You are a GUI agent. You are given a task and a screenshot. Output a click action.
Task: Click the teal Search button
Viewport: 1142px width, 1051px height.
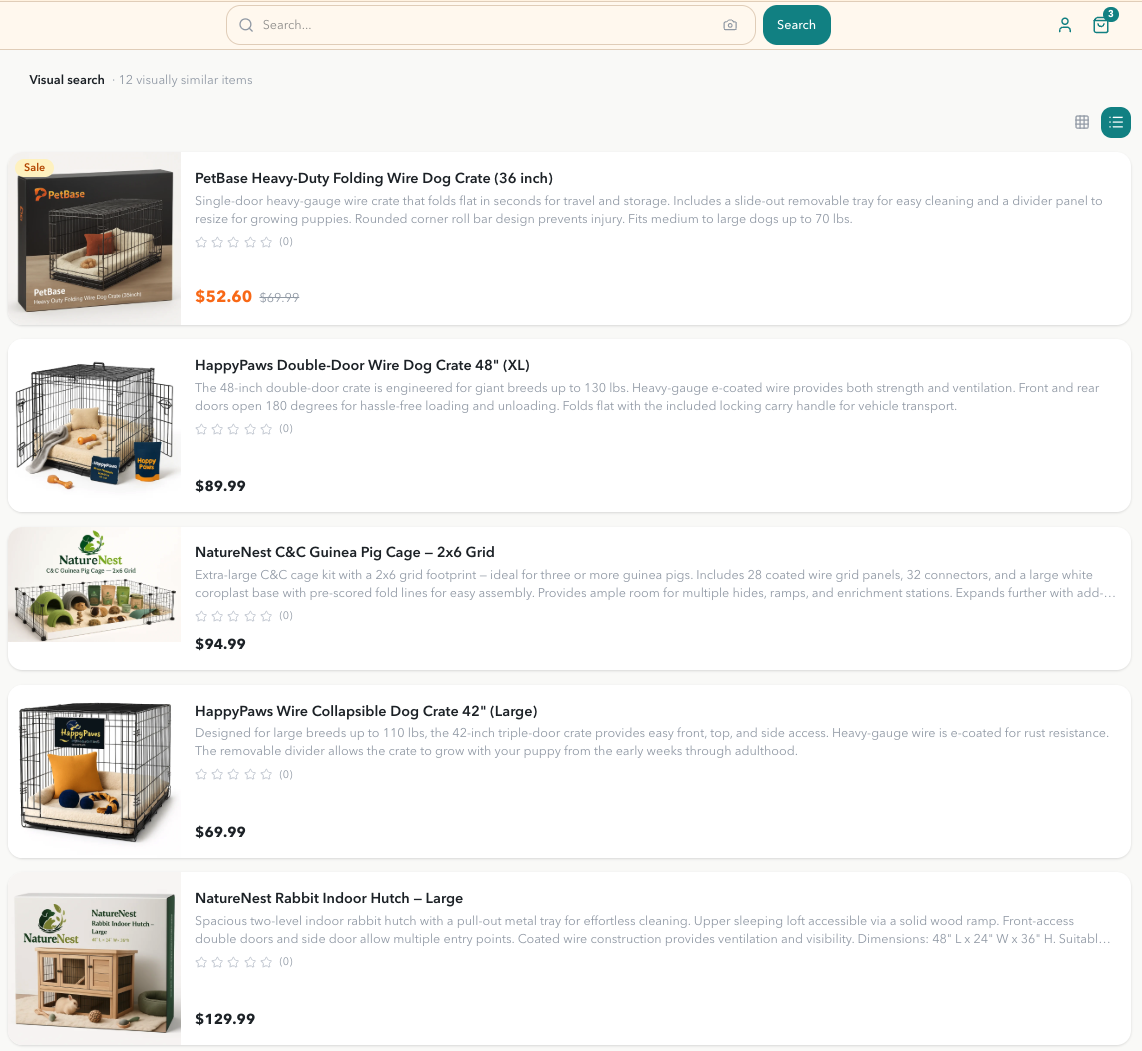click(x=797, y=25)
